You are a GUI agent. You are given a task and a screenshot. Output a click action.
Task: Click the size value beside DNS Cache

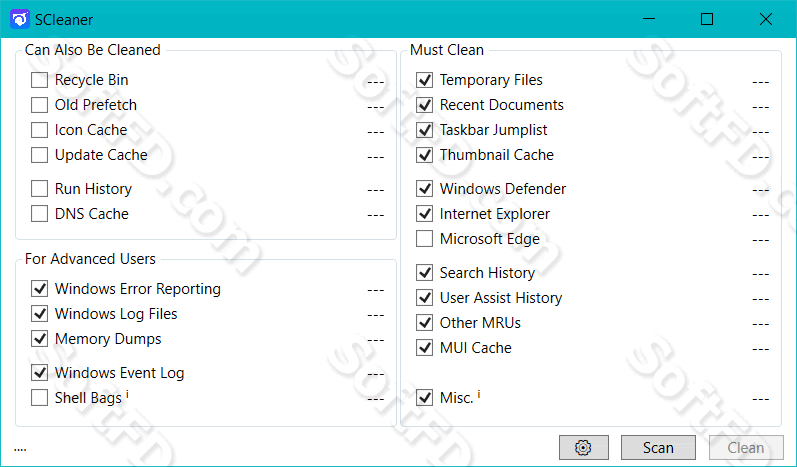376,215
